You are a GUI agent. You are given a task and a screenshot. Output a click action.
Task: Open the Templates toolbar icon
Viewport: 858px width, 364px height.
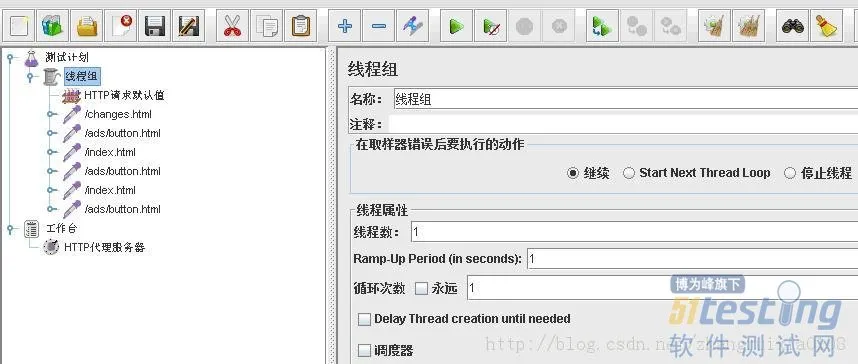point(53,26)
